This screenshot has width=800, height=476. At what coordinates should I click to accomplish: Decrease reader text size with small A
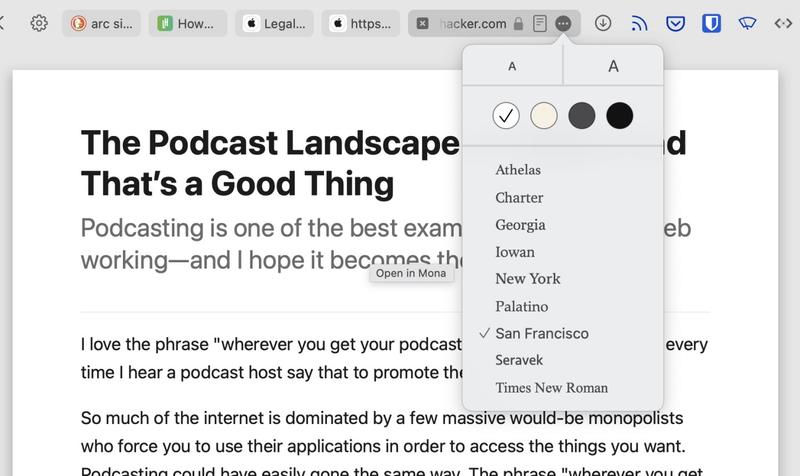(512, 66)
